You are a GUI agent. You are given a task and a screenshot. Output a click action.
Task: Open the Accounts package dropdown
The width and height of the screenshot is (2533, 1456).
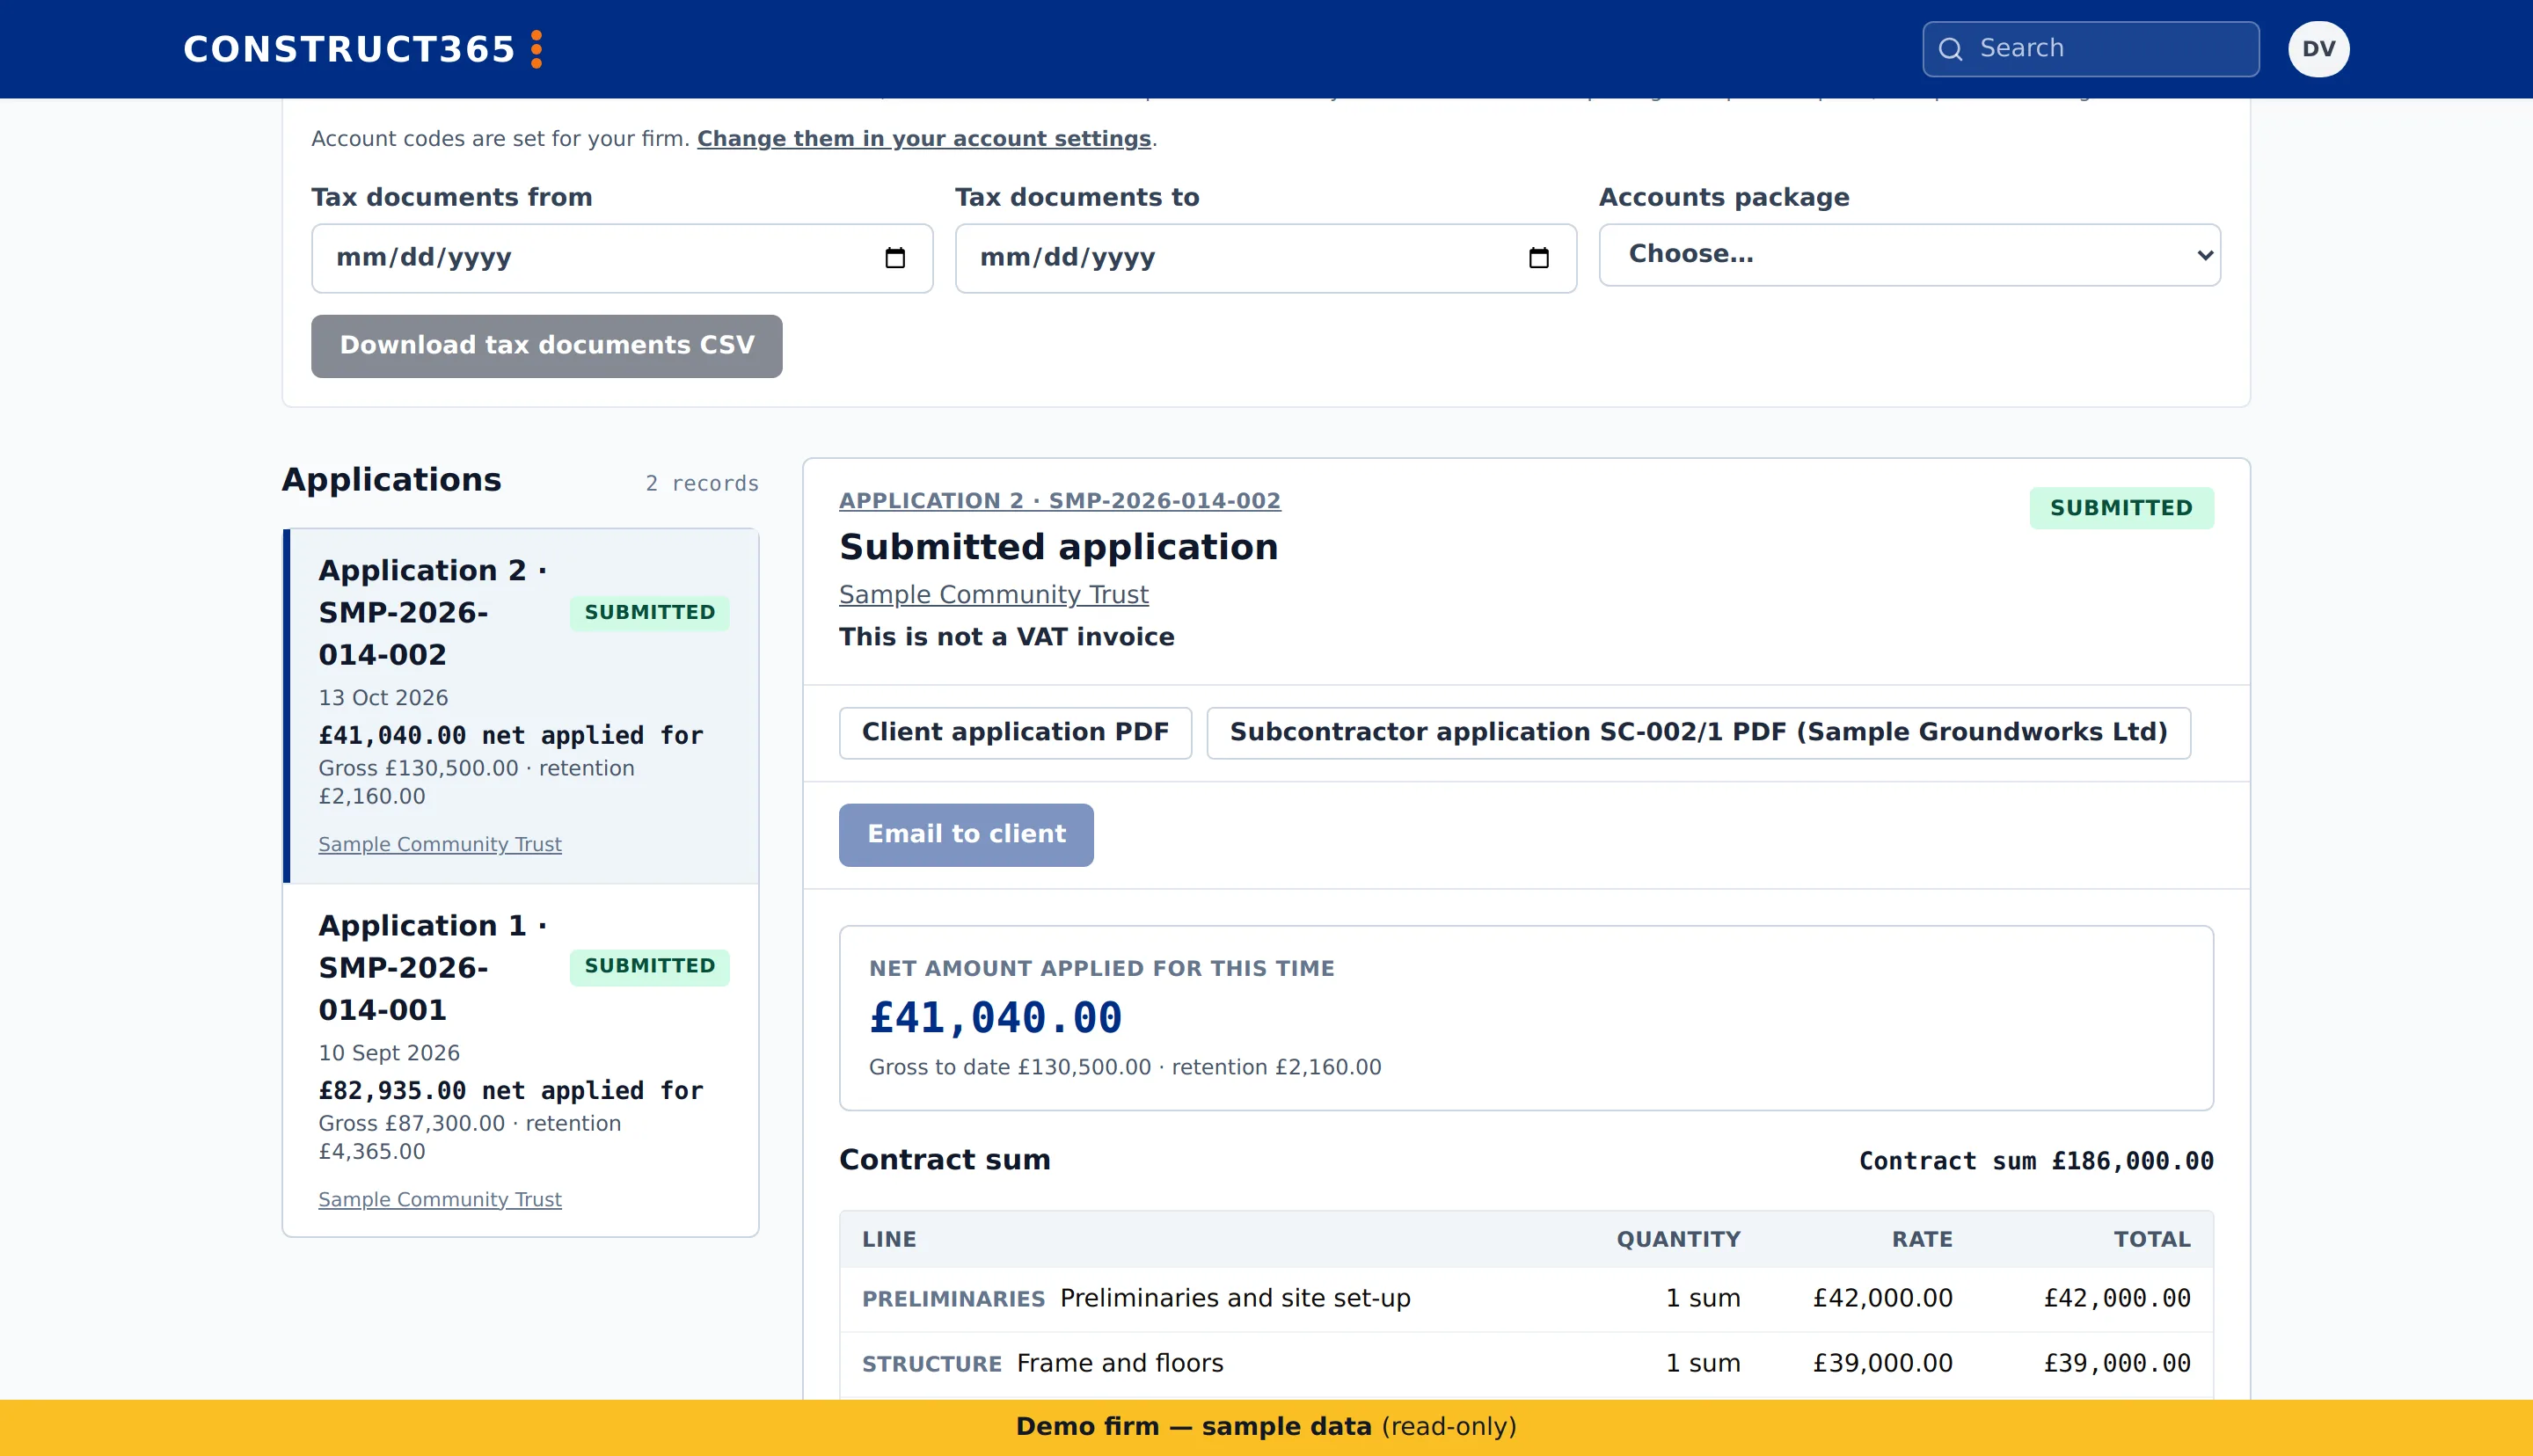(1909, 255)
